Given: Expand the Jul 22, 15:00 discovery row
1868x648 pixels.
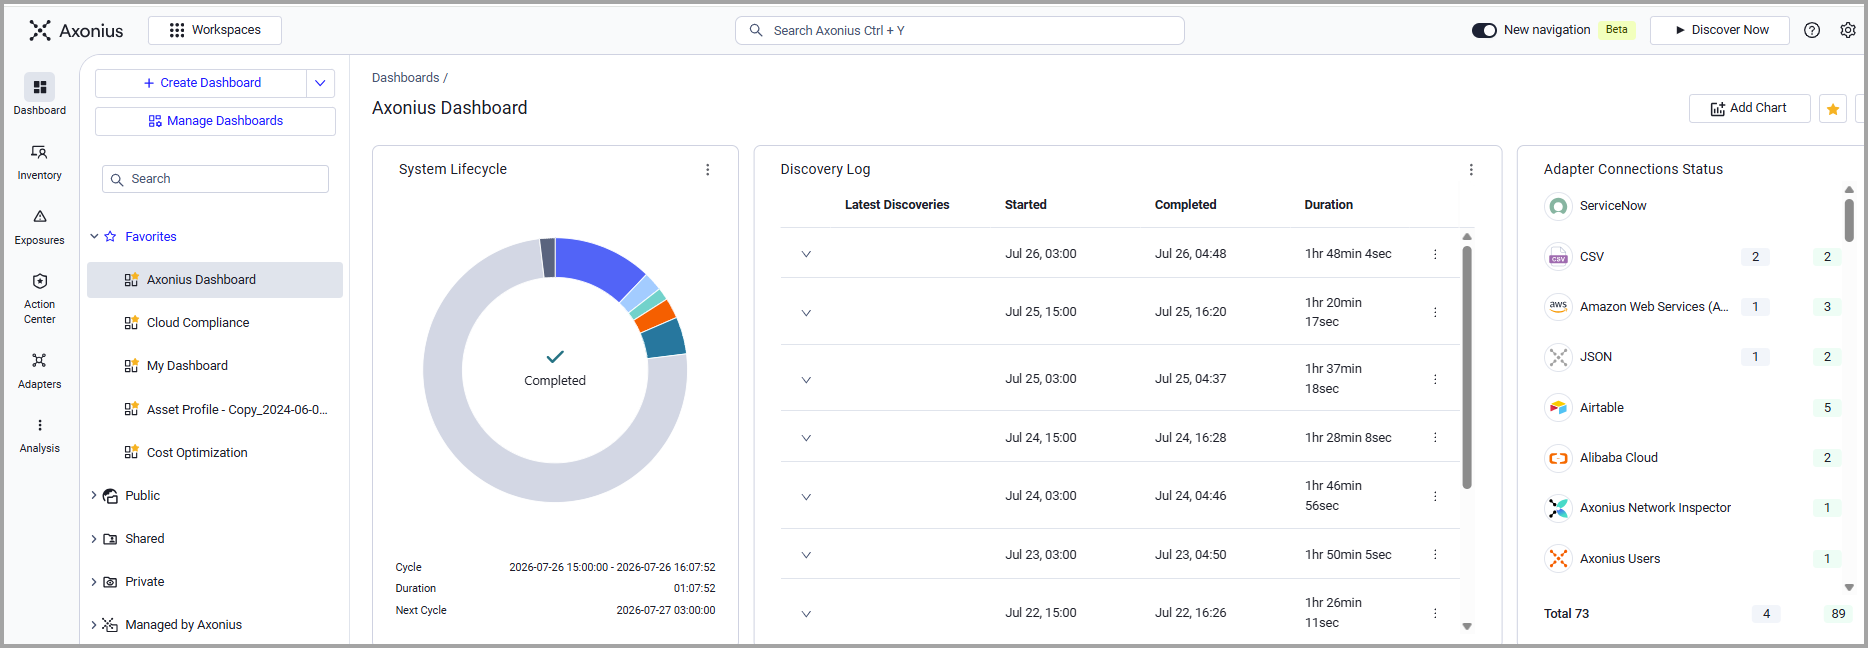Looking at the screenshot, I should pos(806,614).
